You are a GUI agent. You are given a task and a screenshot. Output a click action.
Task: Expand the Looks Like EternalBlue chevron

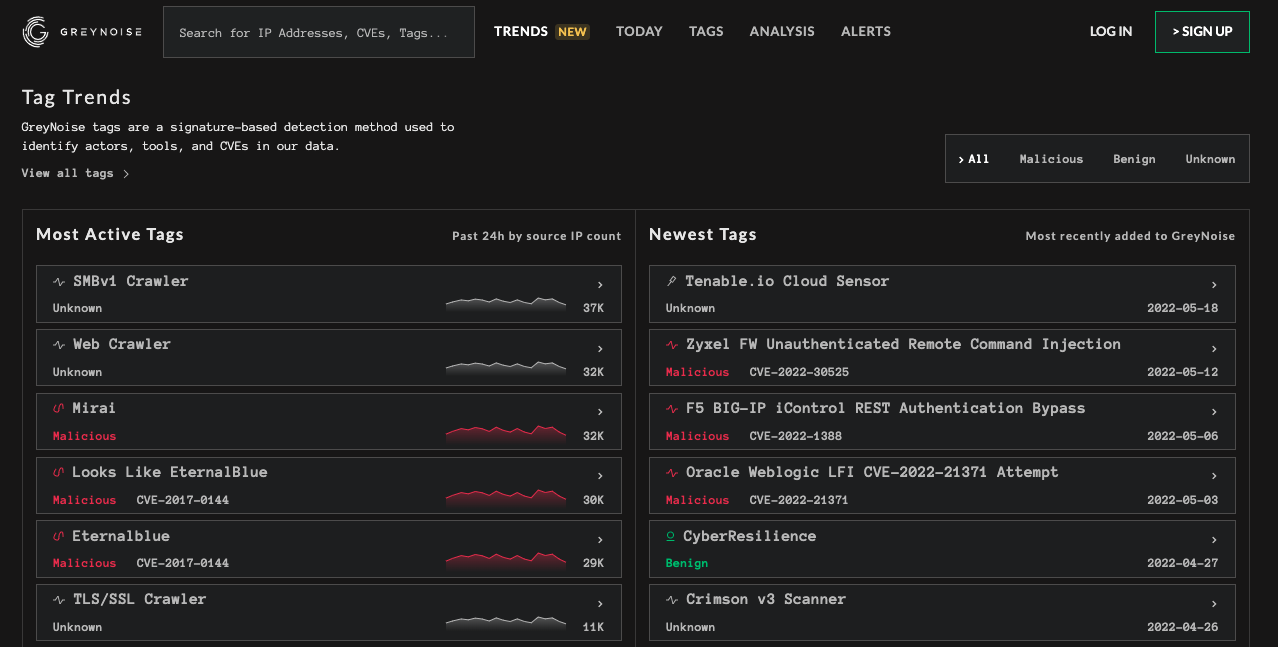tap(600, 476)
